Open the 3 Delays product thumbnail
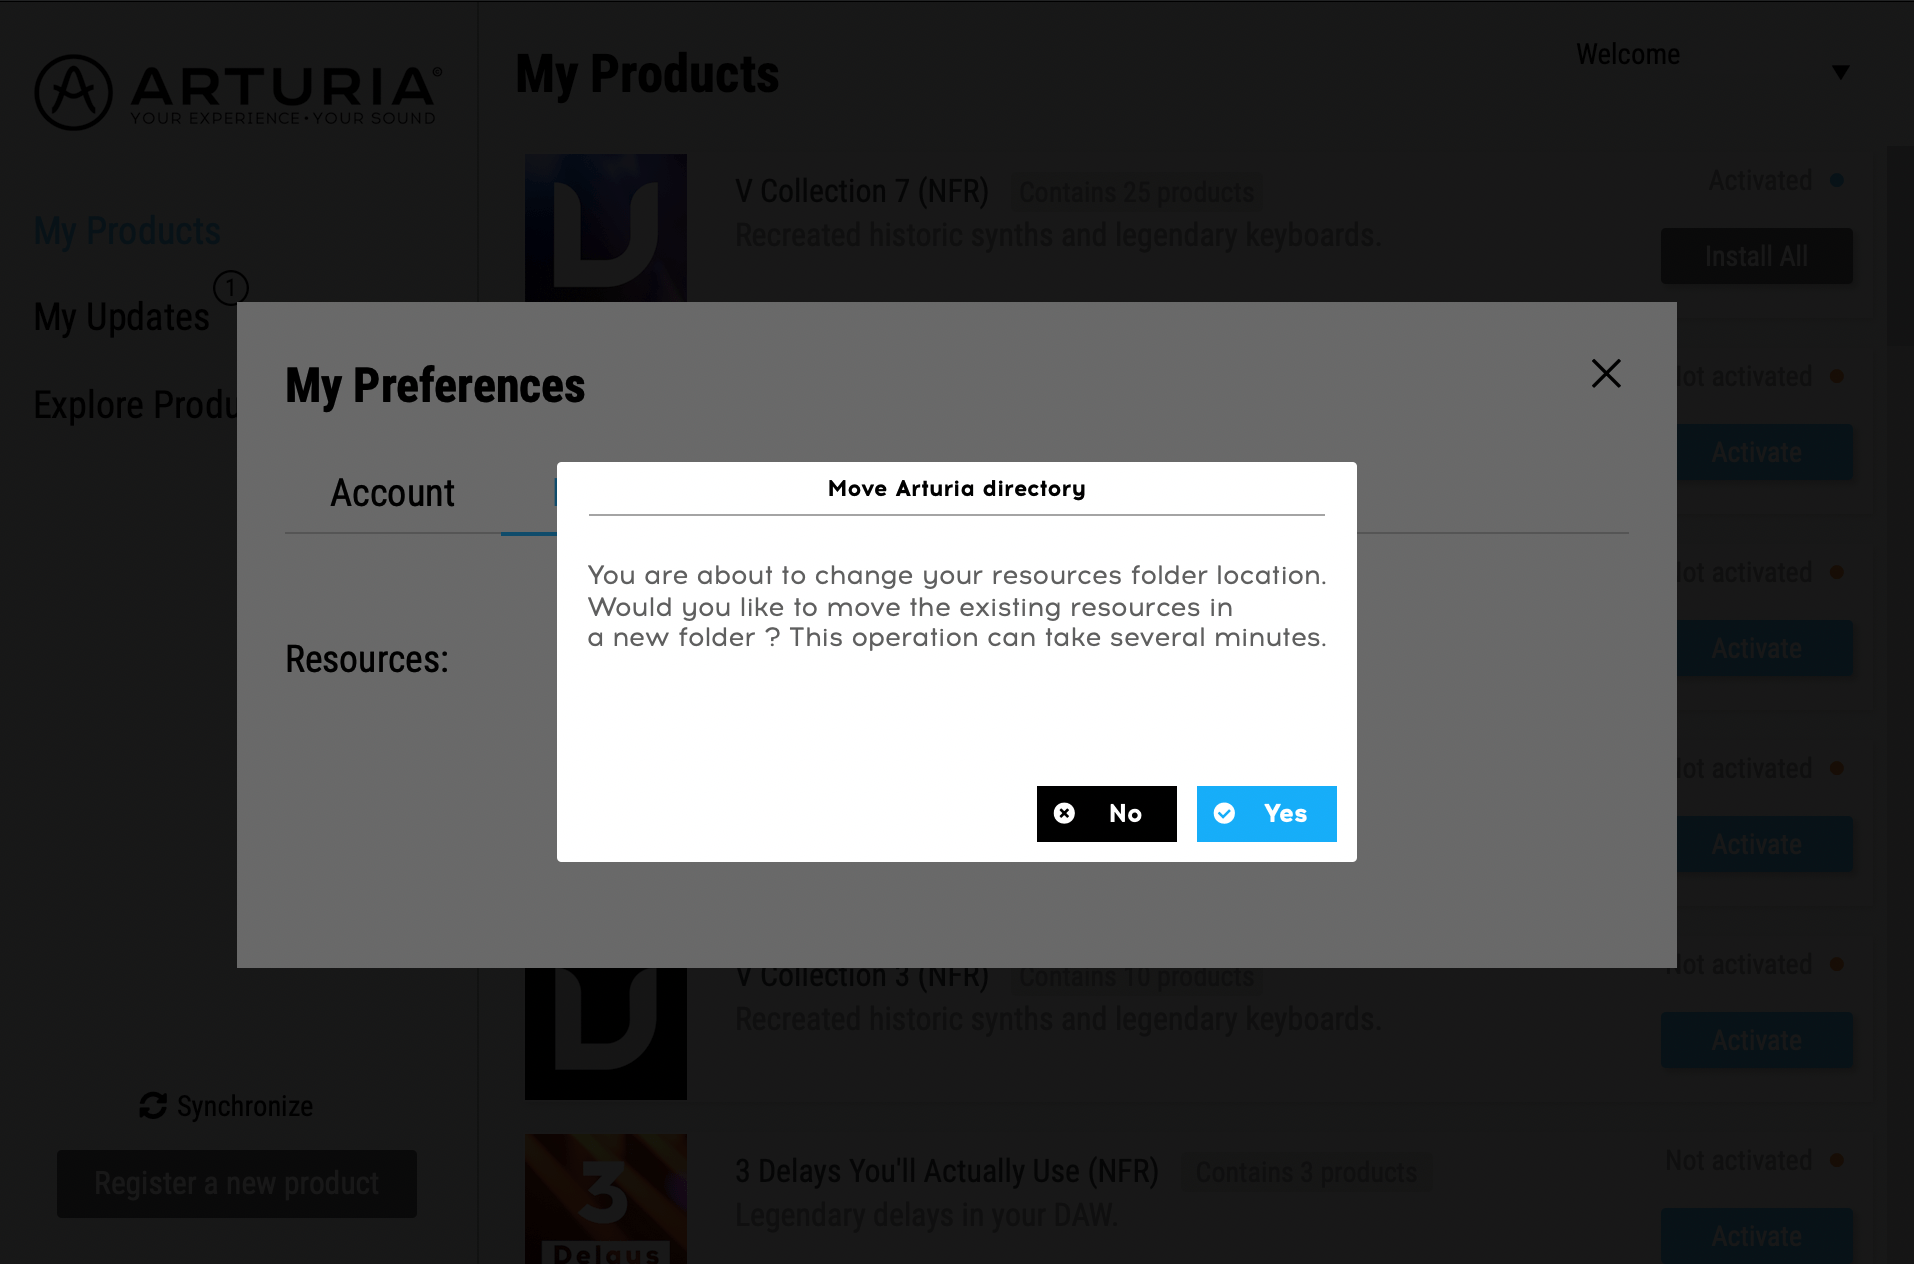The image size is (1914, 1264). click(606, 1199)
